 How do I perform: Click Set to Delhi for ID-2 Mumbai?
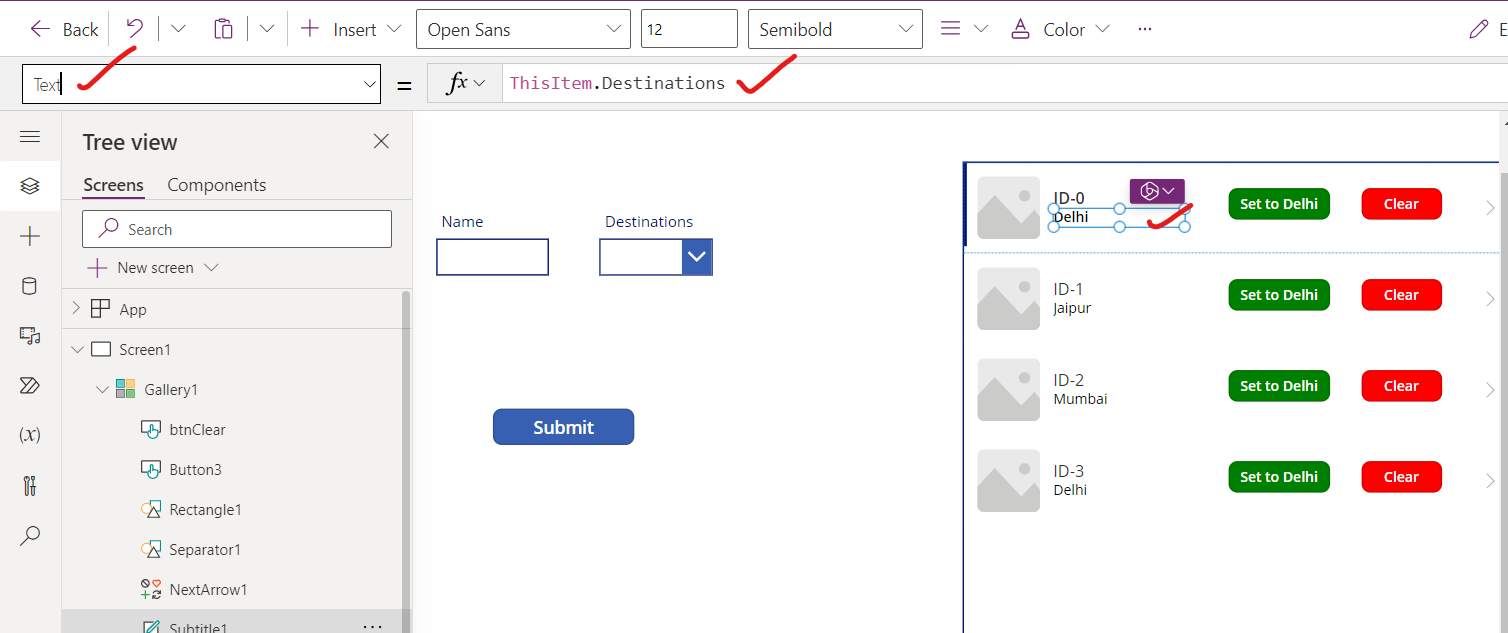tap(1278, 385)
